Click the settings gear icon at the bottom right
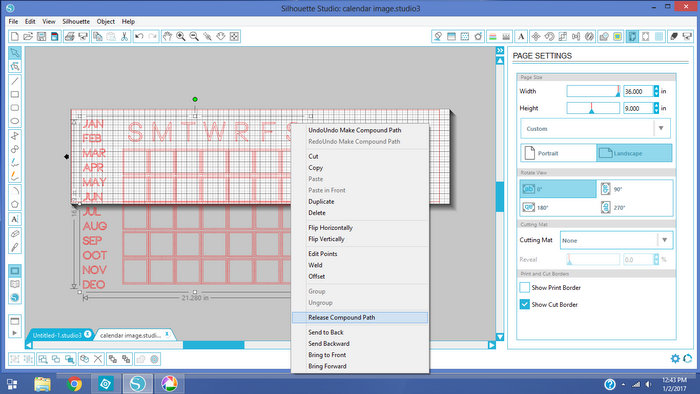Image resolution: width=700 pixels, height=394 pixels. 675,358
